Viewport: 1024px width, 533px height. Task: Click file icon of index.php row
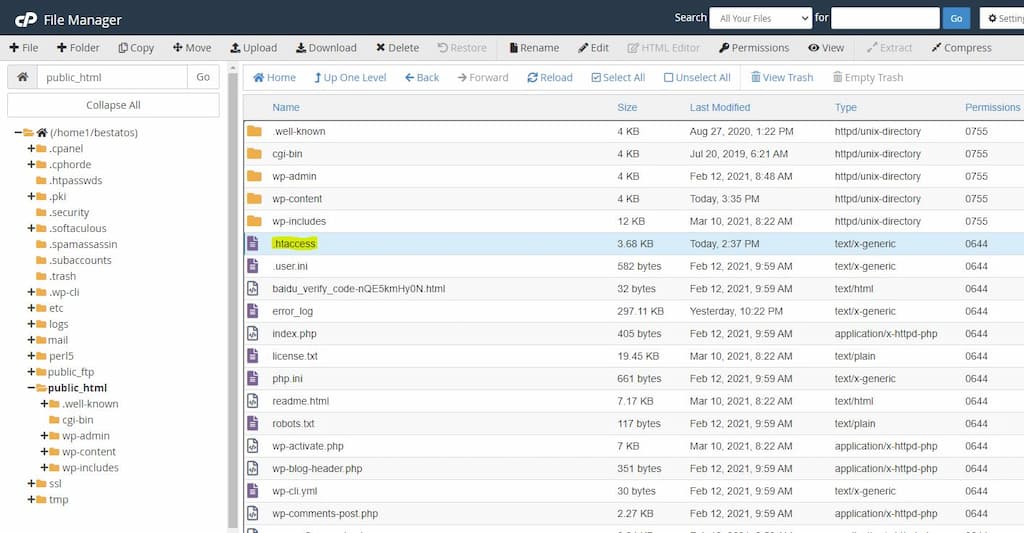253,334
